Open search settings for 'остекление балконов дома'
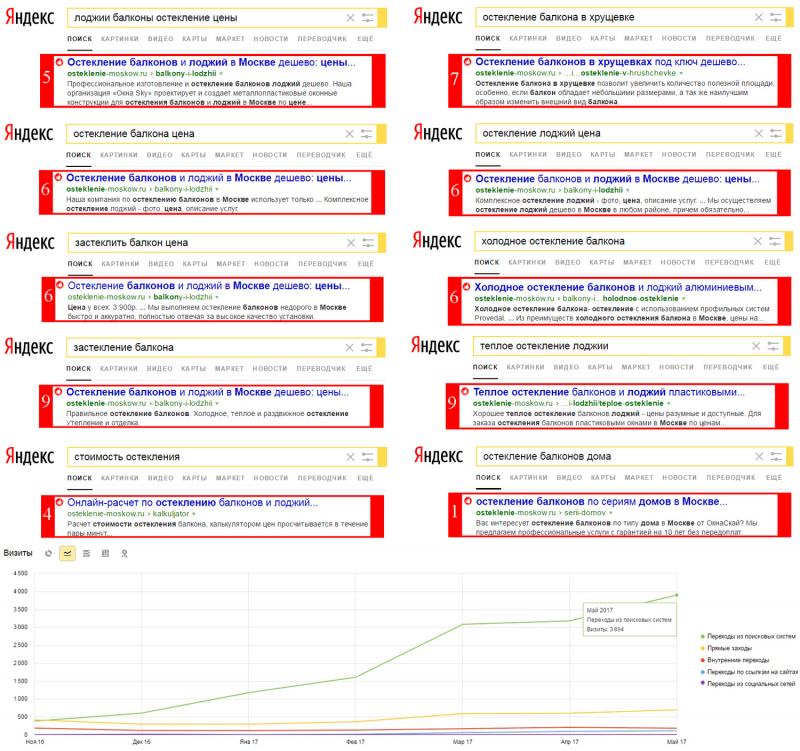This screenshot has width=800, height=751. [x=777, y=456]
